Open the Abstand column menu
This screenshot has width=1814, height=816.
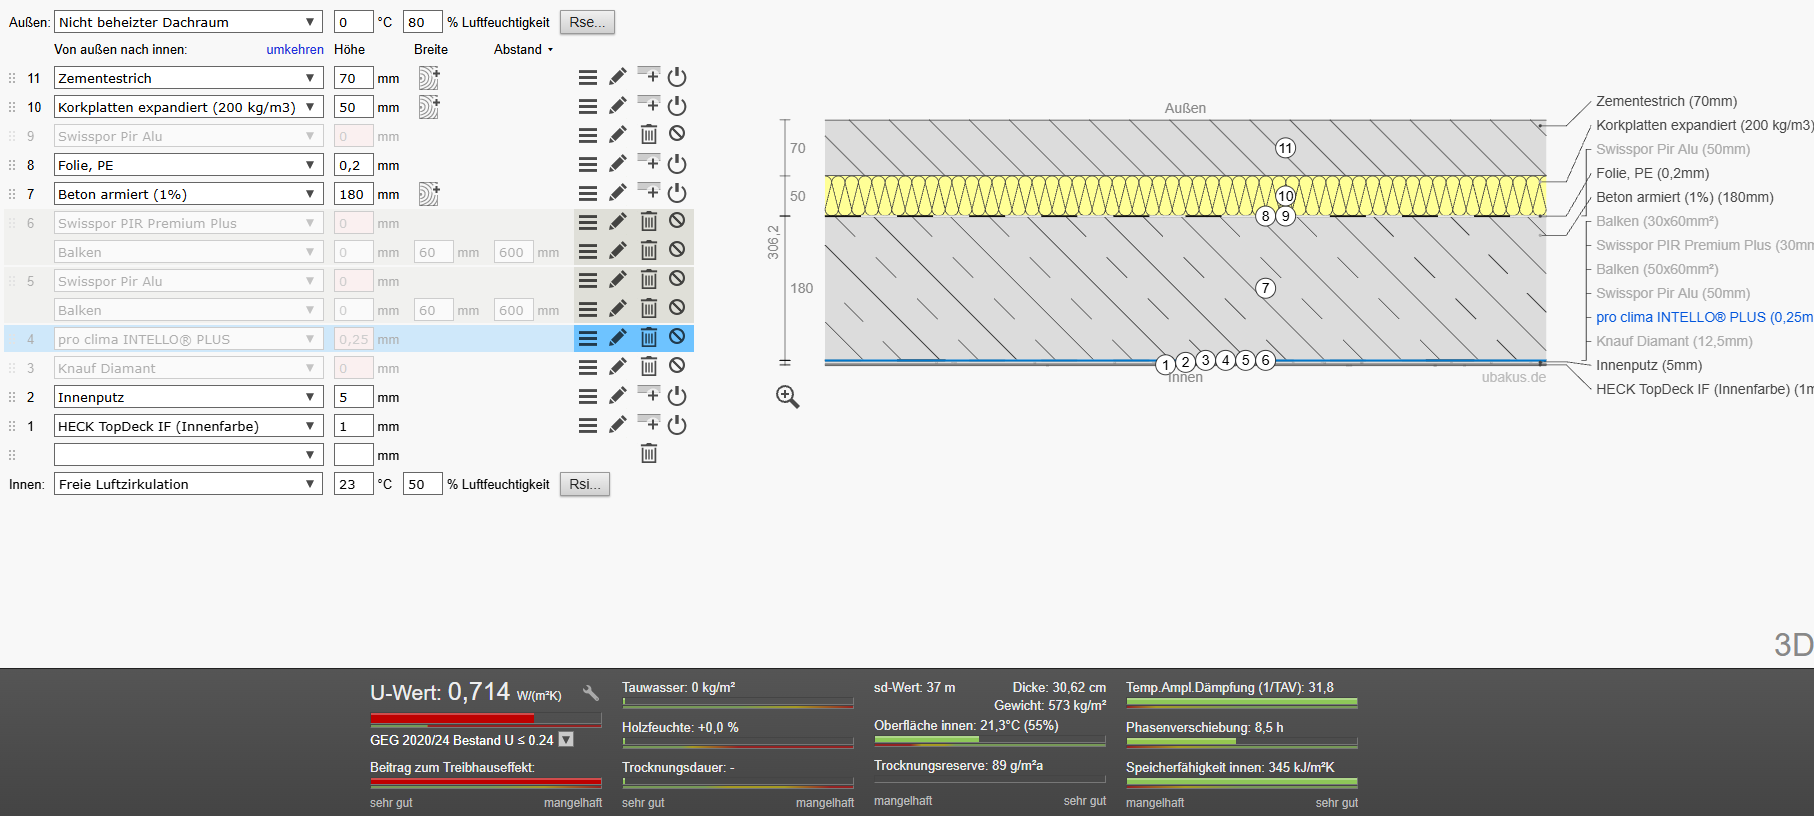523,49
